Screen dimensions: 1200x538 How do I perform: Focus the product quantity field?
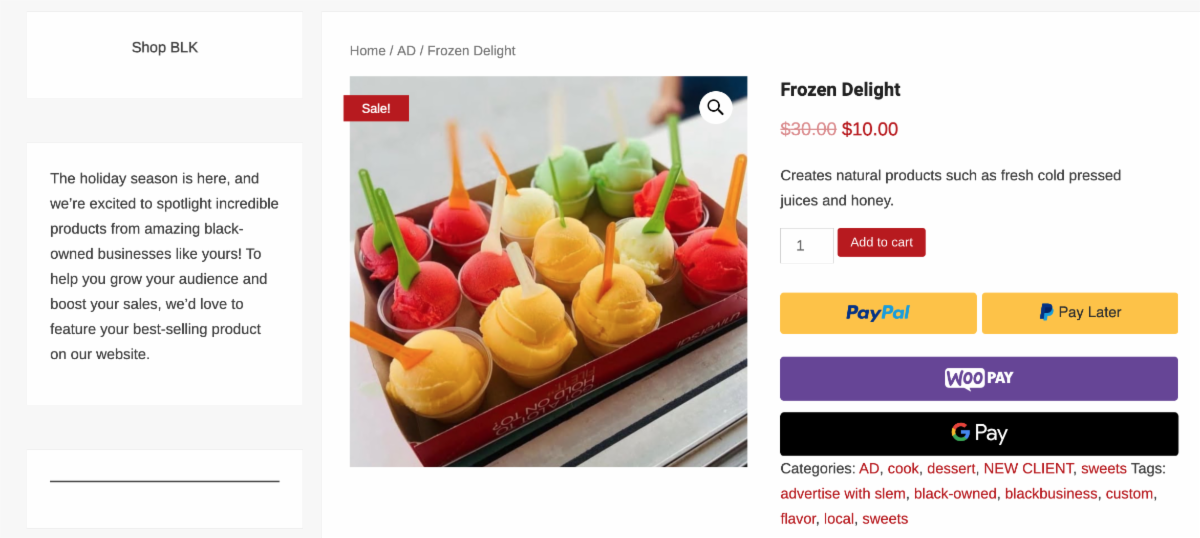coord(806,246)
